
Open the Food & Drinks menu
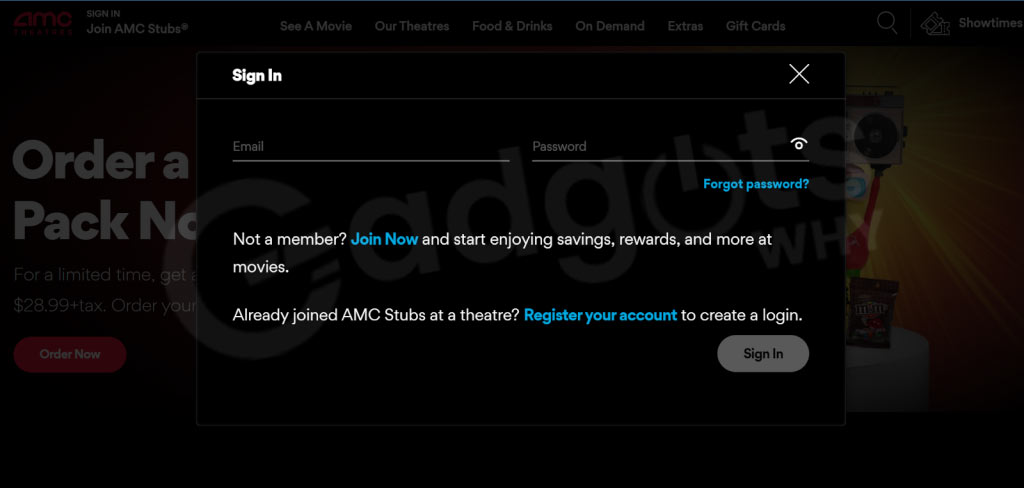coord(512,26)
